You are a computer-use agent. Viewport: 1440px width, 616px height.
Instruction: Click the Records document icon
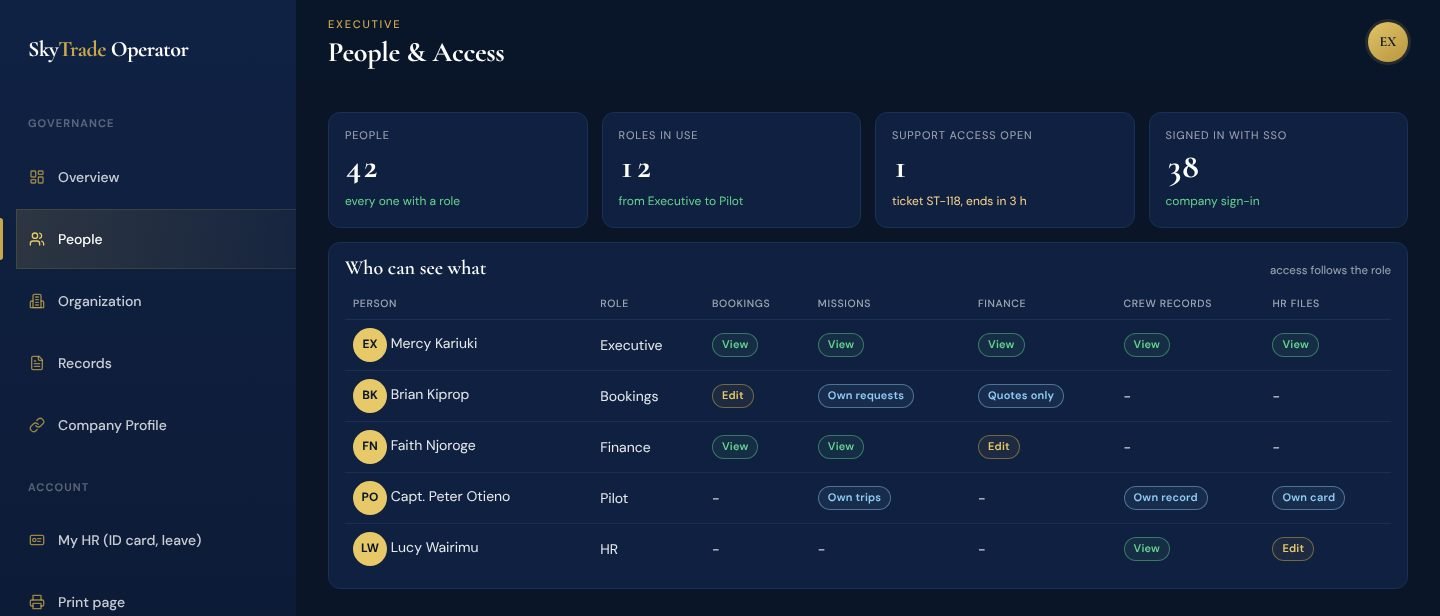pos(37,363)
